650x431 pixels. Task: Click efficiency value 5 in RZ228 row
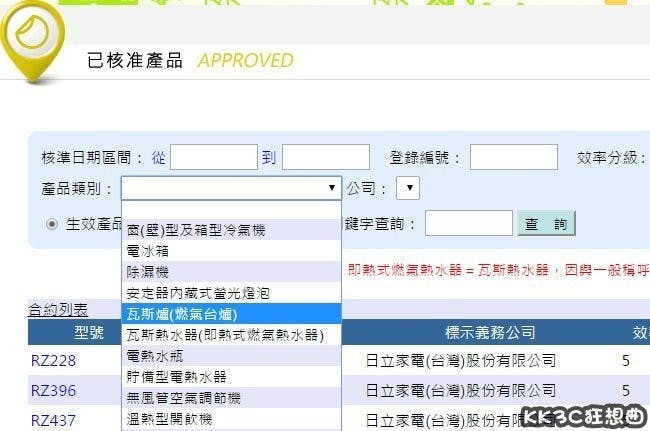626,361
